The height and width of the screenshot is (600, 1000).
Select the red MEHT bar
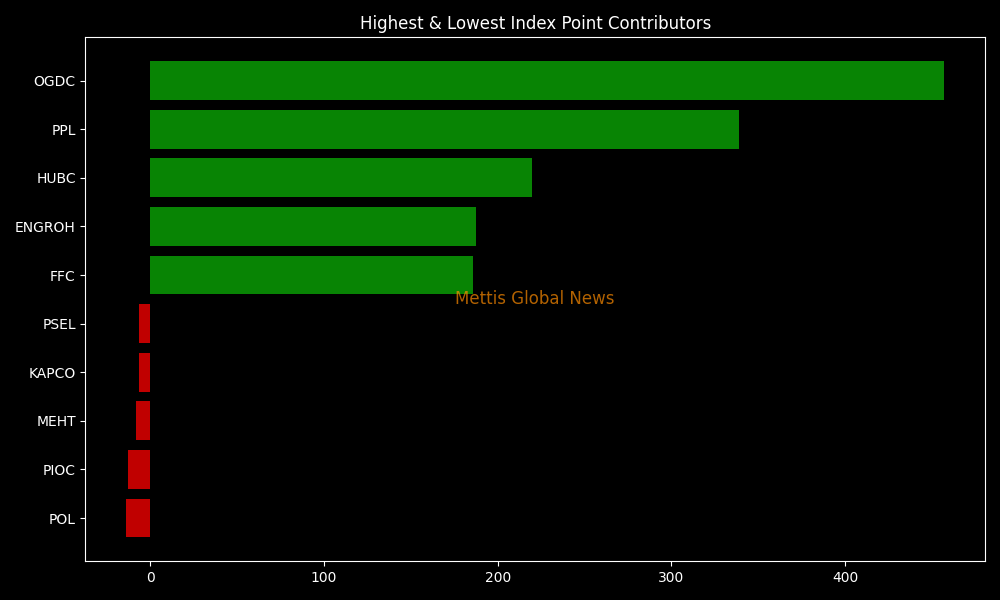(143, 421)
